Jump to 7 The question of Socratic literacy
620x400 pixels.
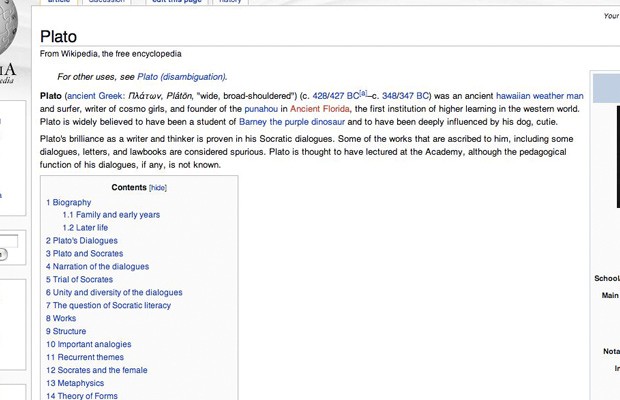(108, 305)
